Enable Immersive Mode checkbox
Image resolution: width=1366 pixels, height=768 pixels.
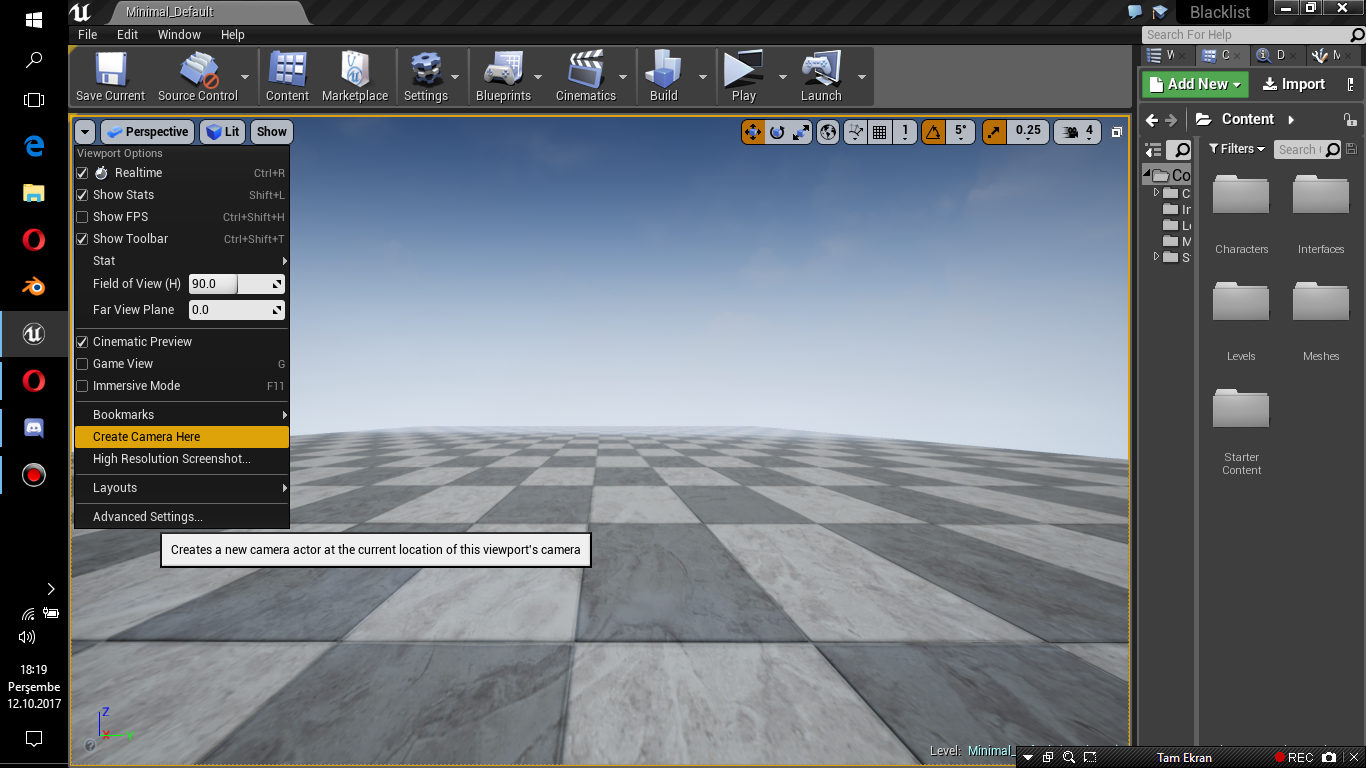[x=83, y=386]
